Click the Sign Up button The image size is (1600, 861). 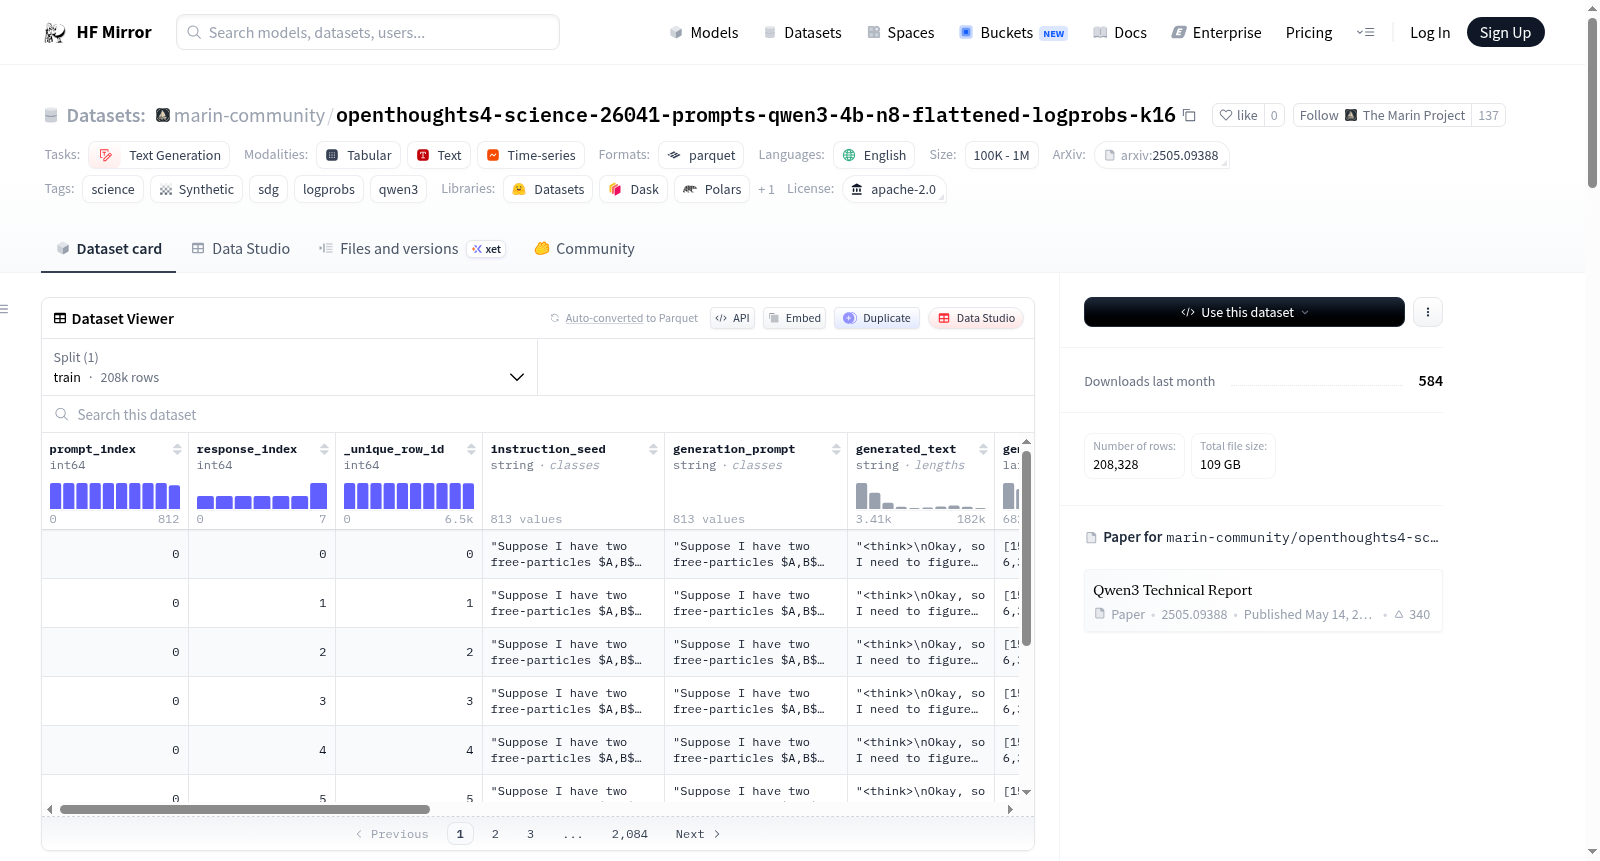coord(1505,32)
